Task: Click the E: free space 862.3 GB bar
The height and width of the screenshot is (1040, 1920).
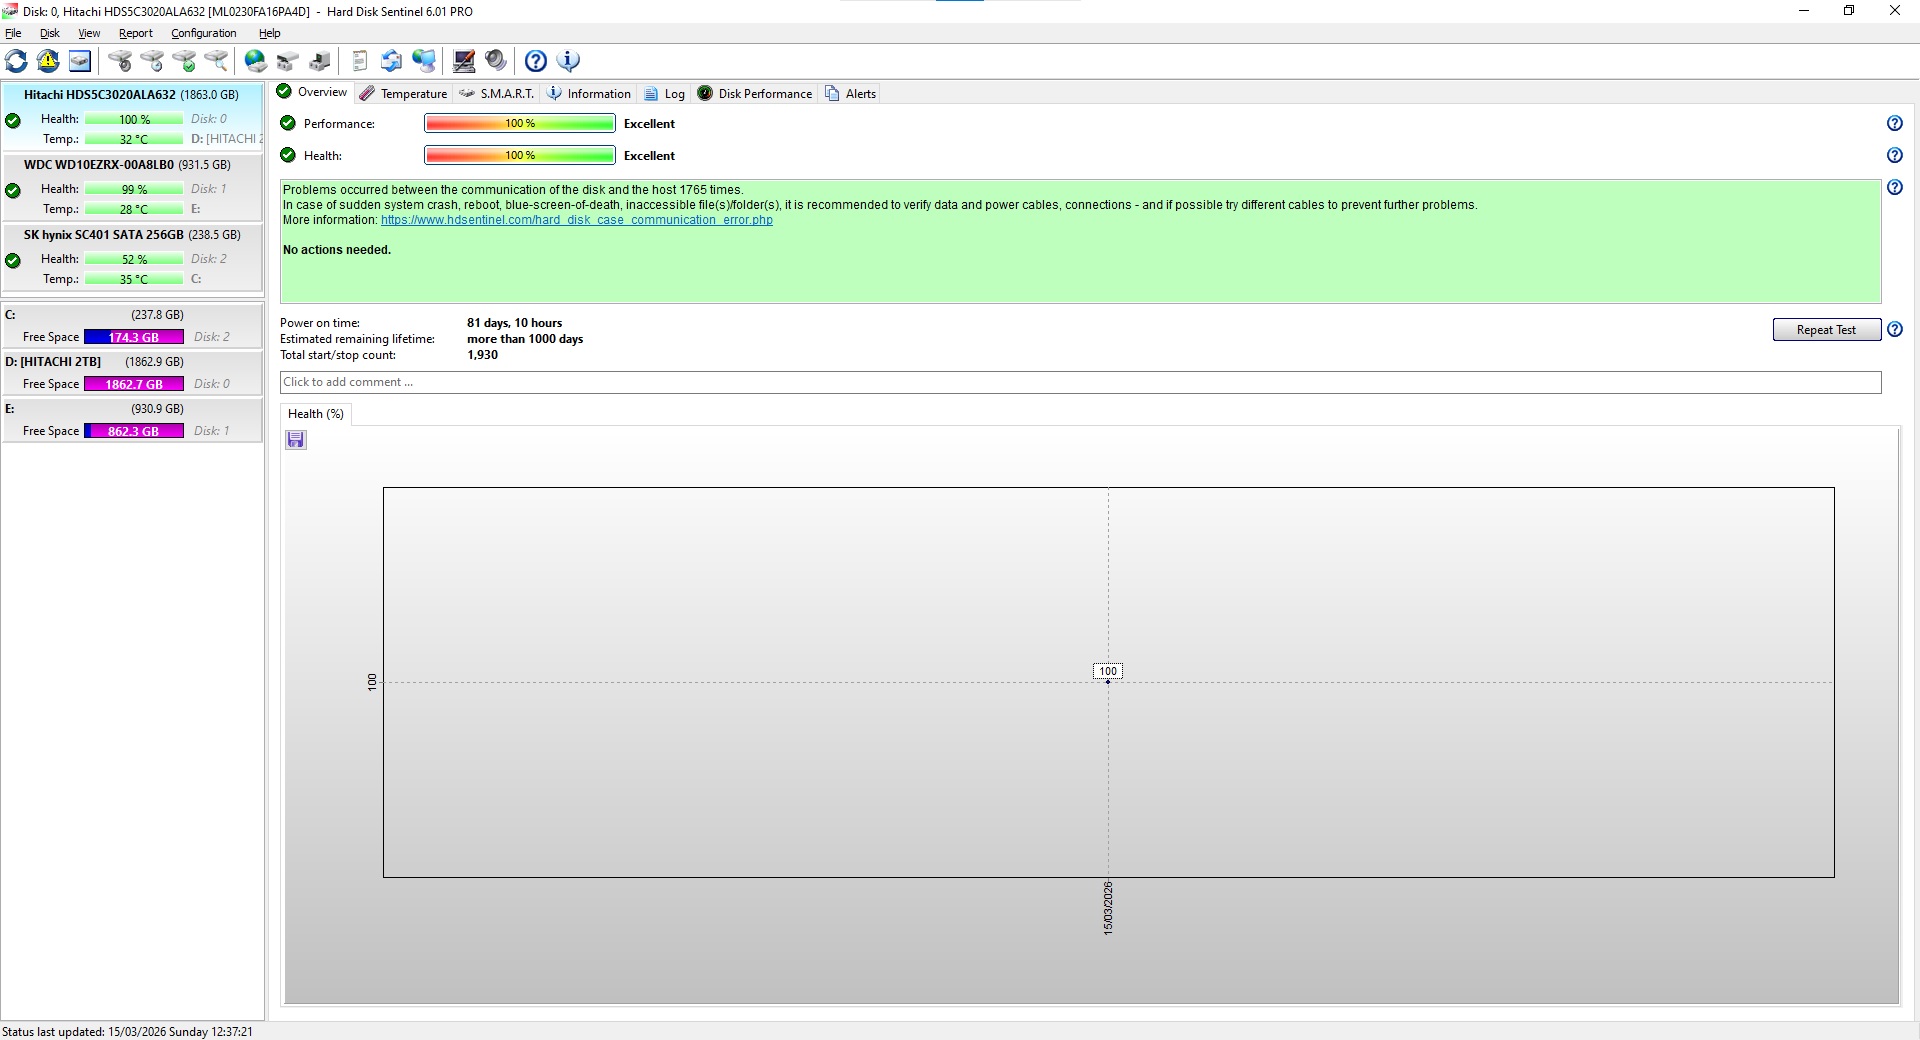Action: [134, 431]
